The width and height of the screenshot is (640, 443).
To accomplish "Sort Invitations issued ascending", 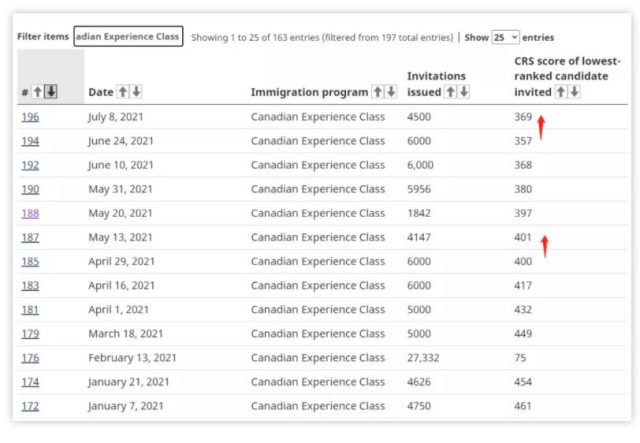I will click(x=450, y=92).
